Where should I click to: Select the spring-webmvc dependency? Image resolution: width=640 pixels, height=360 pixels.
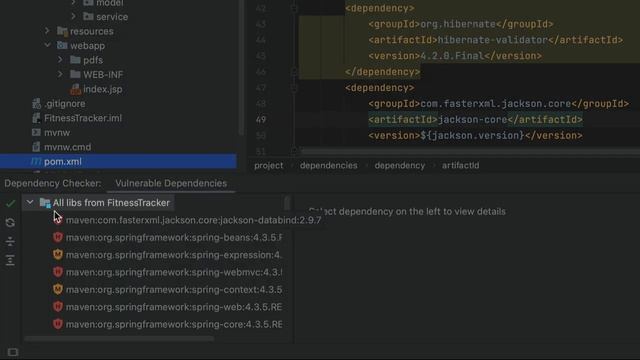click(x=174, y=272)
